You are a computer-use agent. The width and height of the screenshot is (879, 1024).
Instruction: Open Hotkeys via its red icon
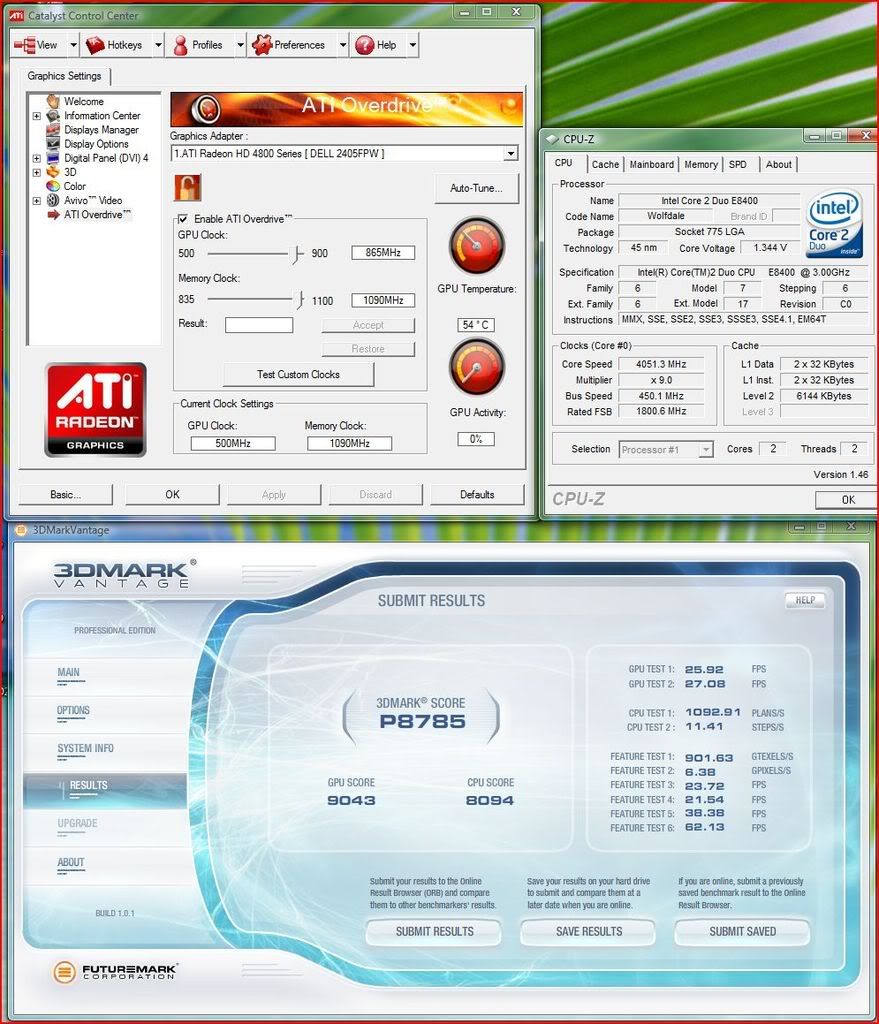point(96,45)
